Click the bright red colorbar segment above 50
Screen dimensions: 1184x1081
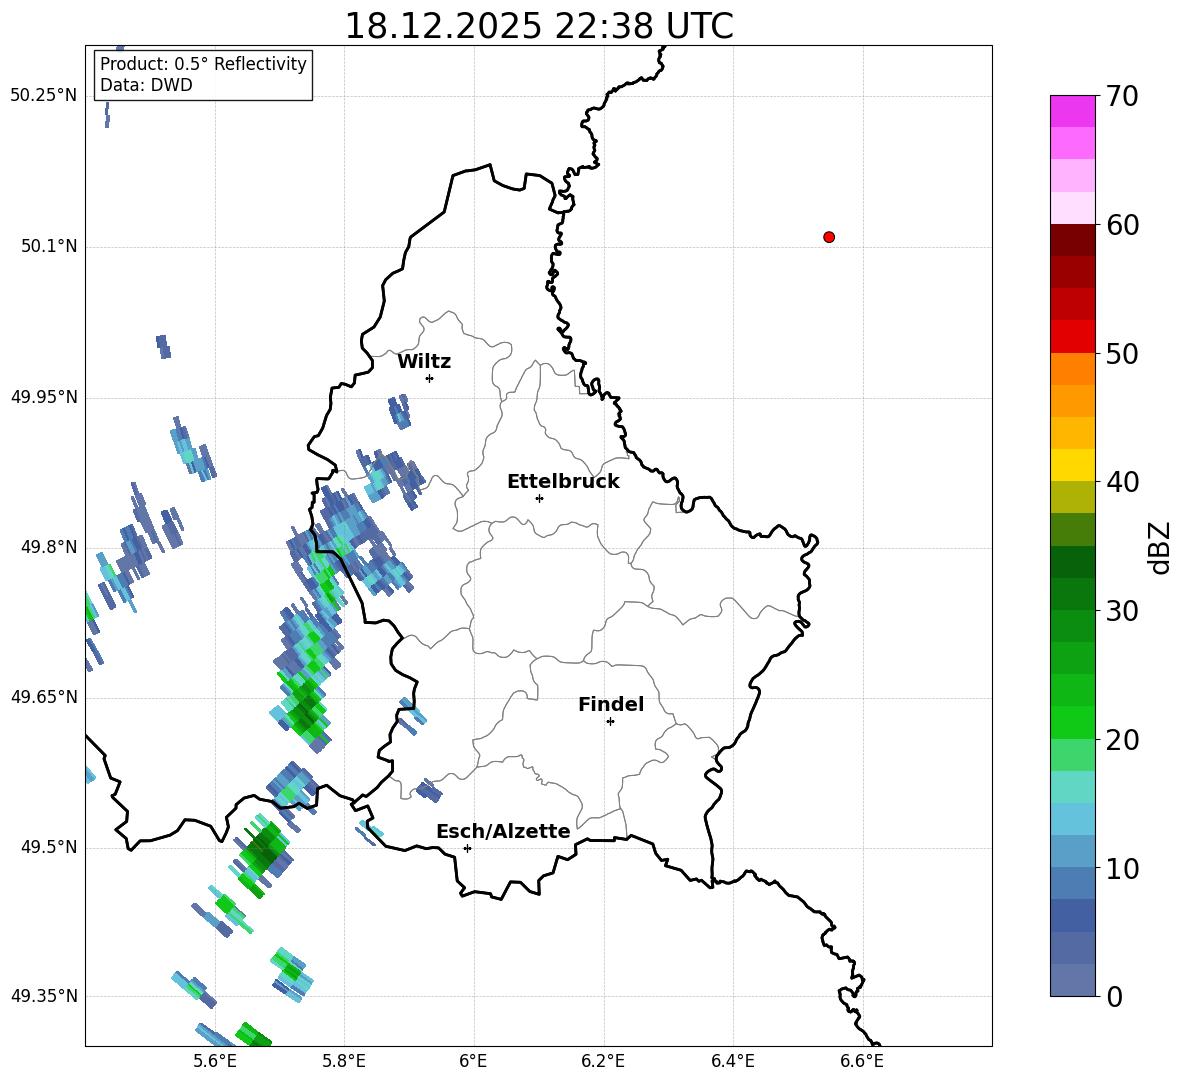pyautogui.click(x=1072, y=337)
